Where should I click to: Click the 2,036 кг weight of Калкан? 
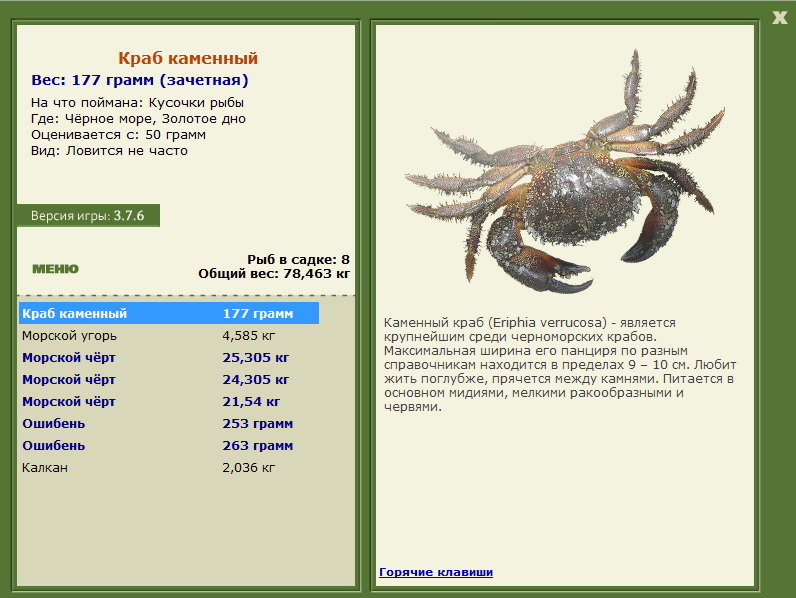coord(249,468)
